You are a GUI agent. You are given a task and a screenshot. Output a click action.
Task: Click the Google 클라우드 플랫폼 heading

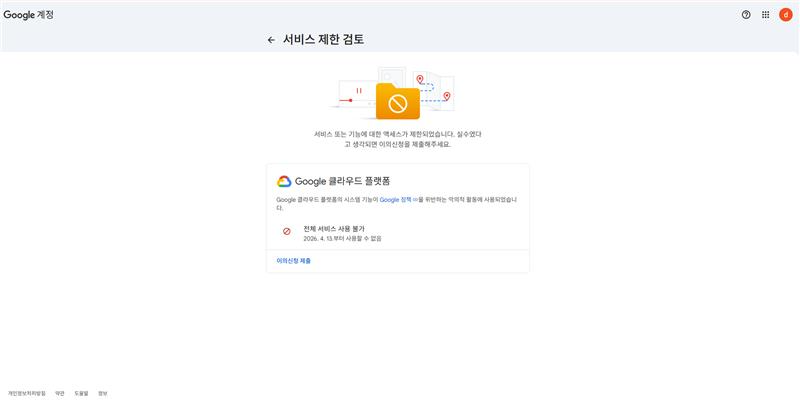point(342,181)
